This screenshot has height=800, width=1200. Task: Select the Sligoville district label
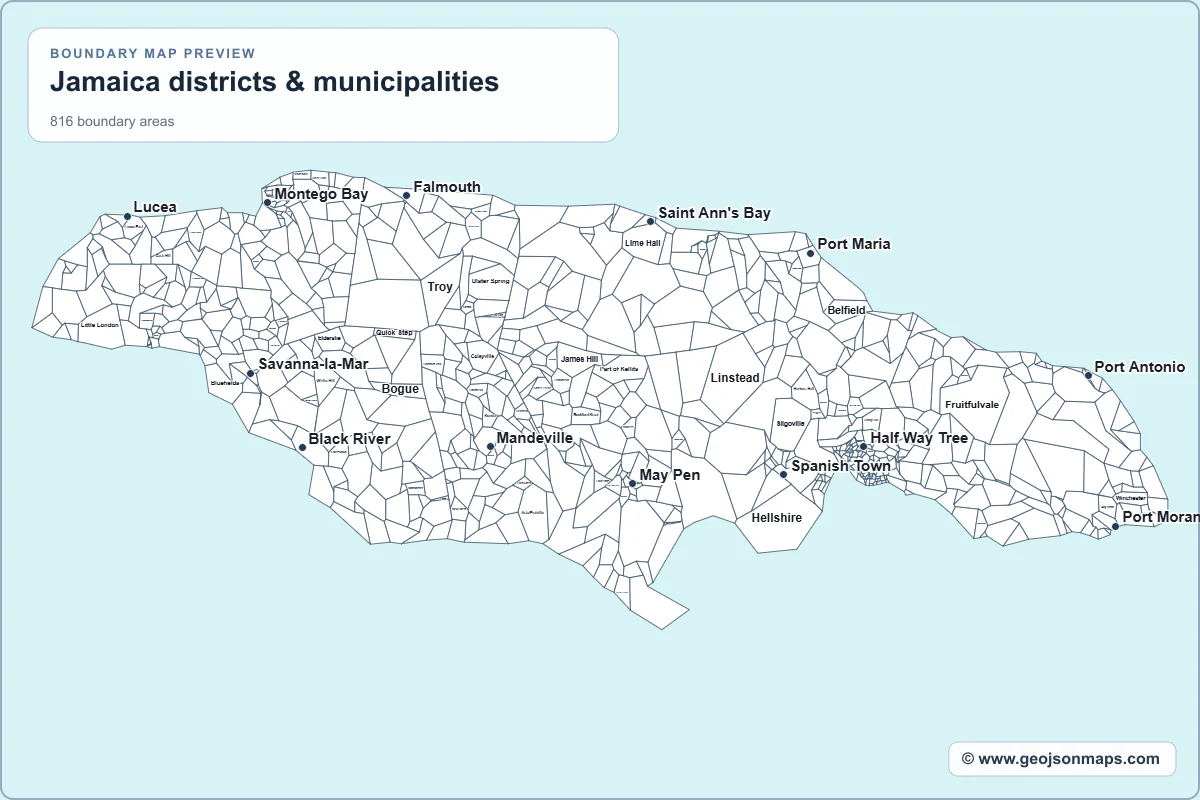790,423
